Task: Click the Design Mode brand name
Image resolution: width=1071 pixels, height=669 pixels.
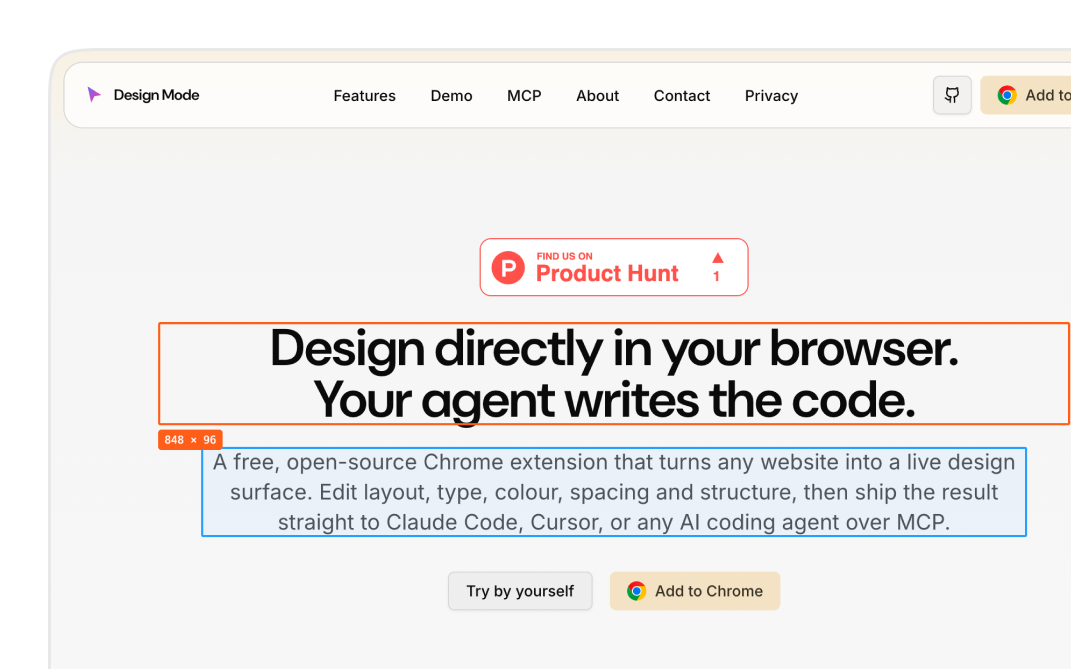Action: (x=156, y=95)
